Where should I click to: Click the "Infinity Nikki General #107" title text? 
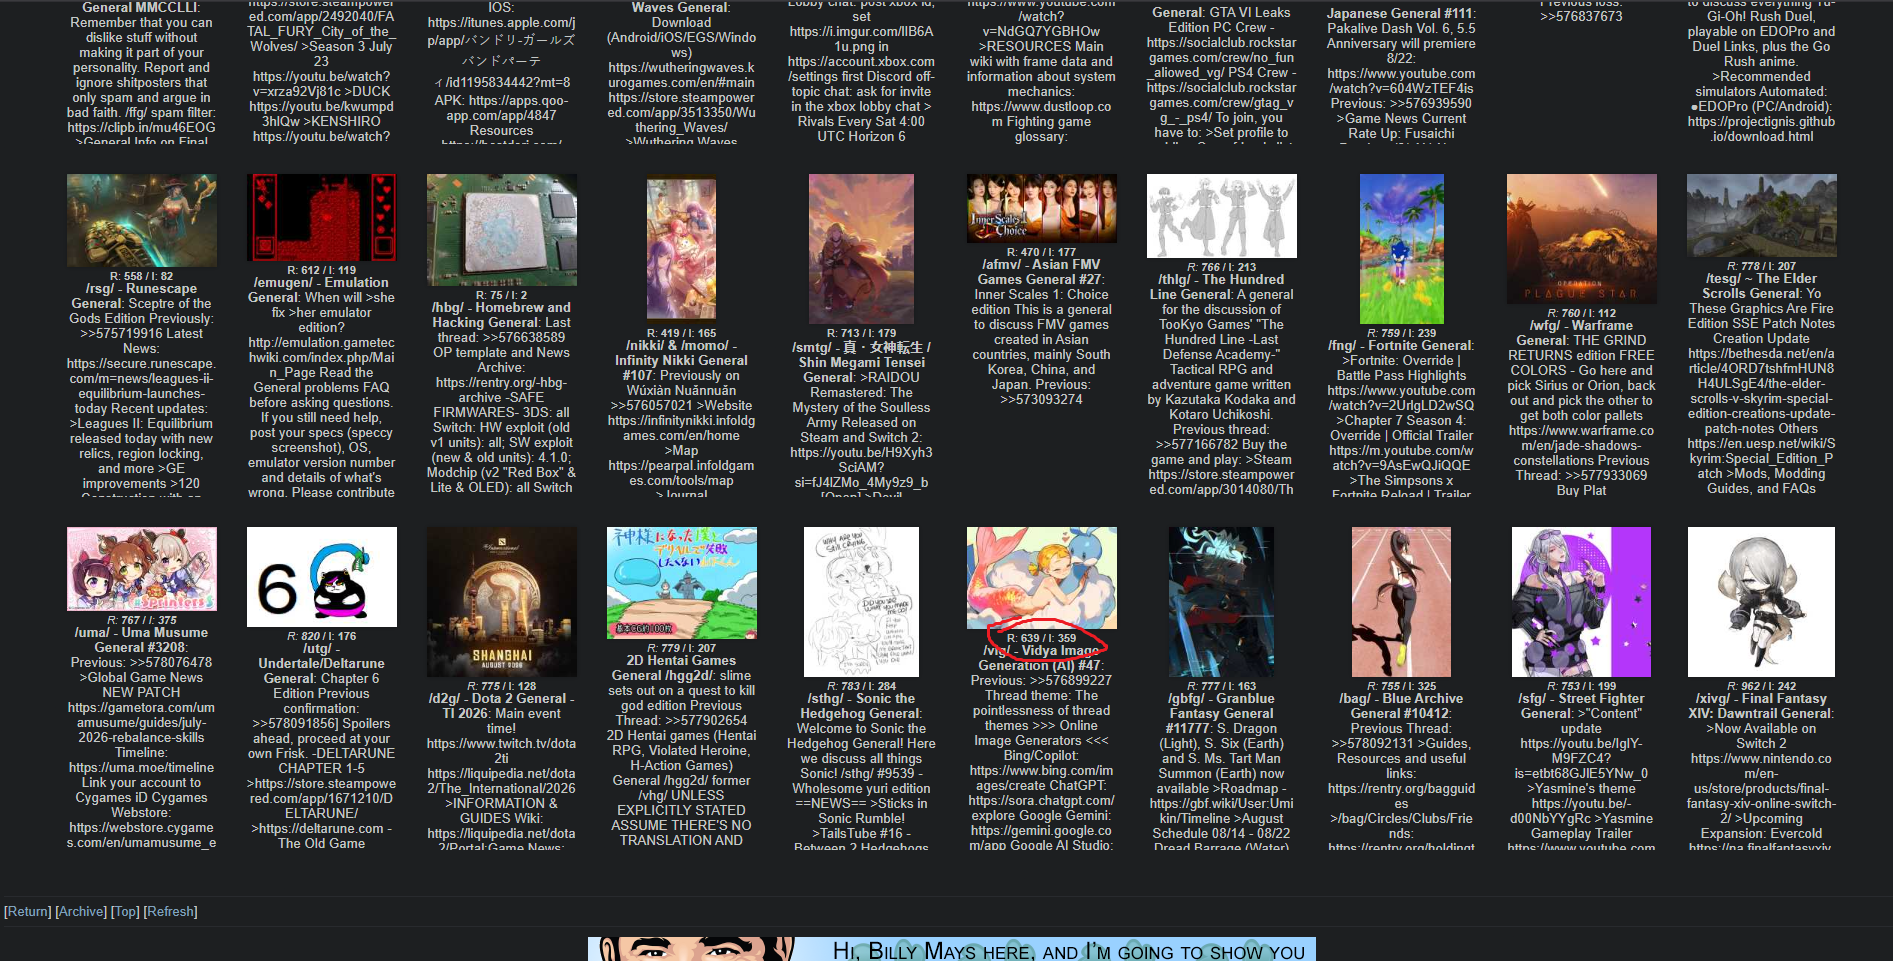[x=681, y=368]
